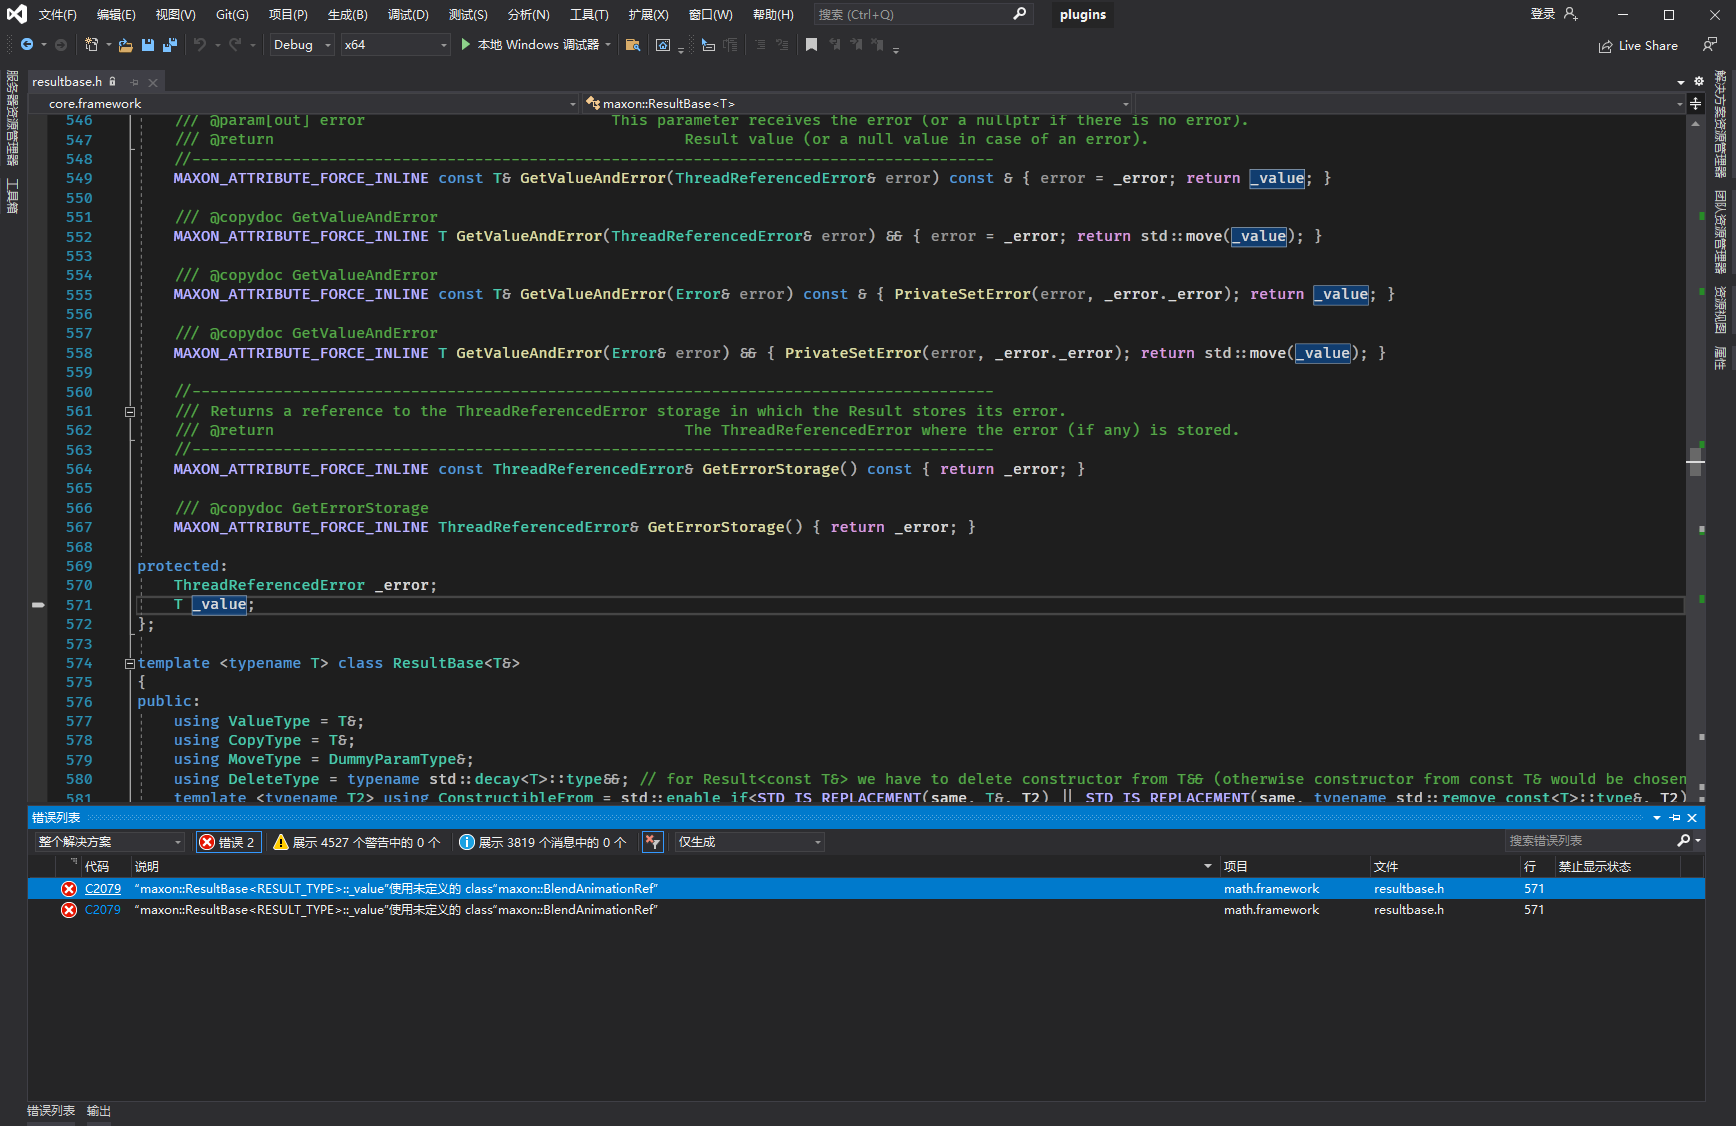Click the Sign in button

click(x=1543, y=14)
